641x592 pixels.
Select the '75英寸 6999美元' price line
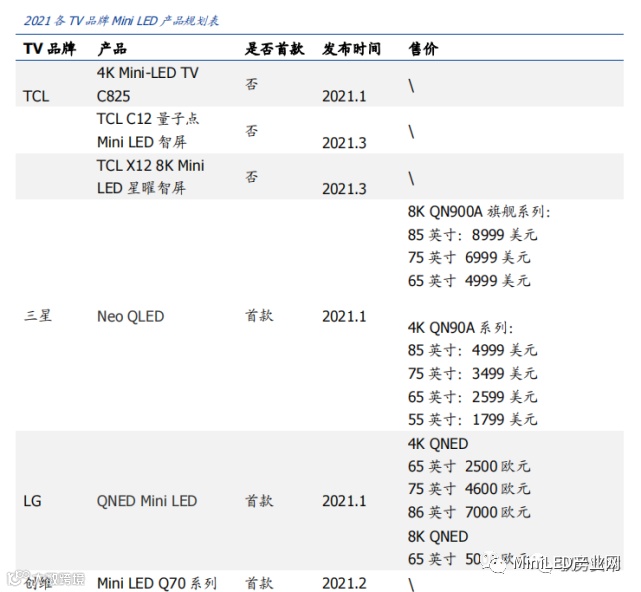[469, 258]
